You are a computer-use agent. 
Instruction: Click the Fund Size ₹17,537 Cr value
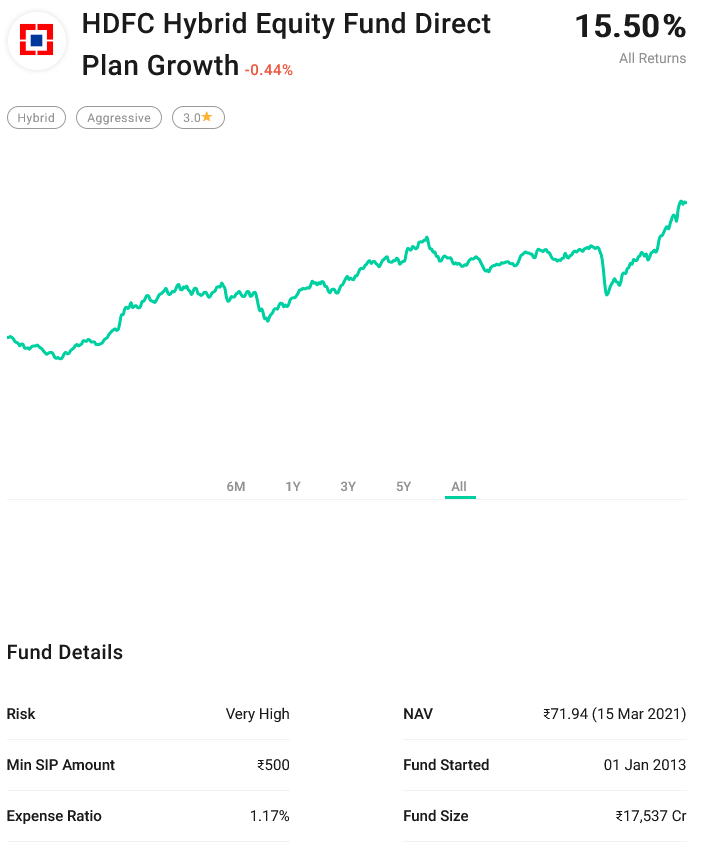click(x=650, y=816)
